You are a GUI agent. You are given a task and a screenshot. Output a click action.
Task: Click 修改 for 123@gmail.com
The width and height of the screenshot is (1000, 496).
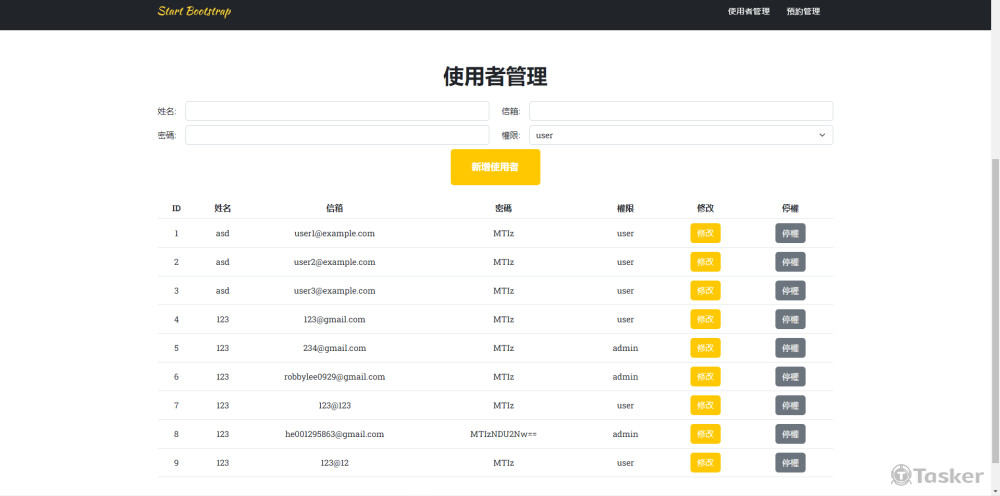[x=705, y=320]
